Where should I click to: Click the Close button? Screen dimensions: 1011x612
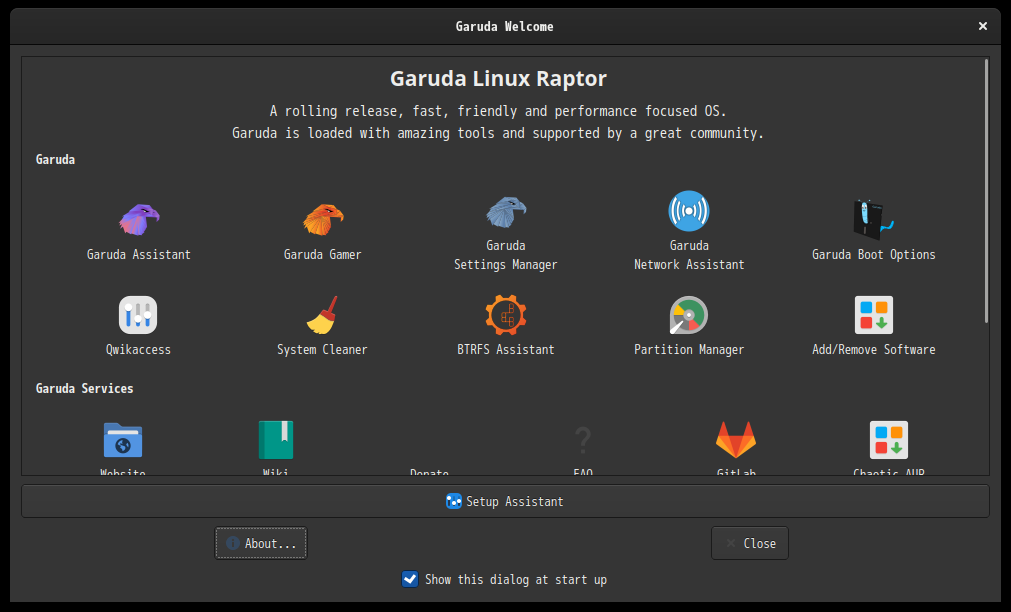[750, 543]
